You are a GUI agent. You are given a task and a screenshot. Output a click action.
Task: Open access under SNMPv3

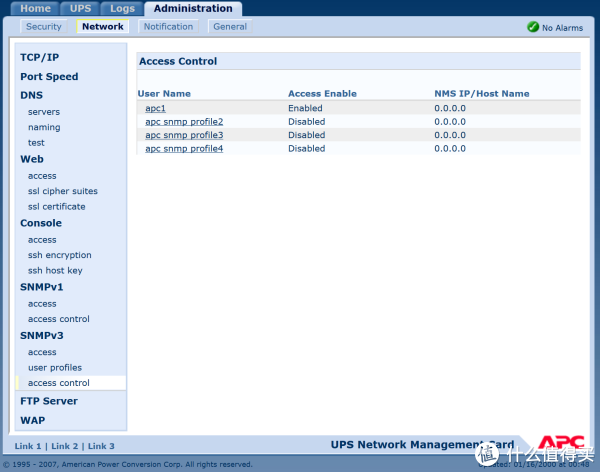(x=42, y=352)
